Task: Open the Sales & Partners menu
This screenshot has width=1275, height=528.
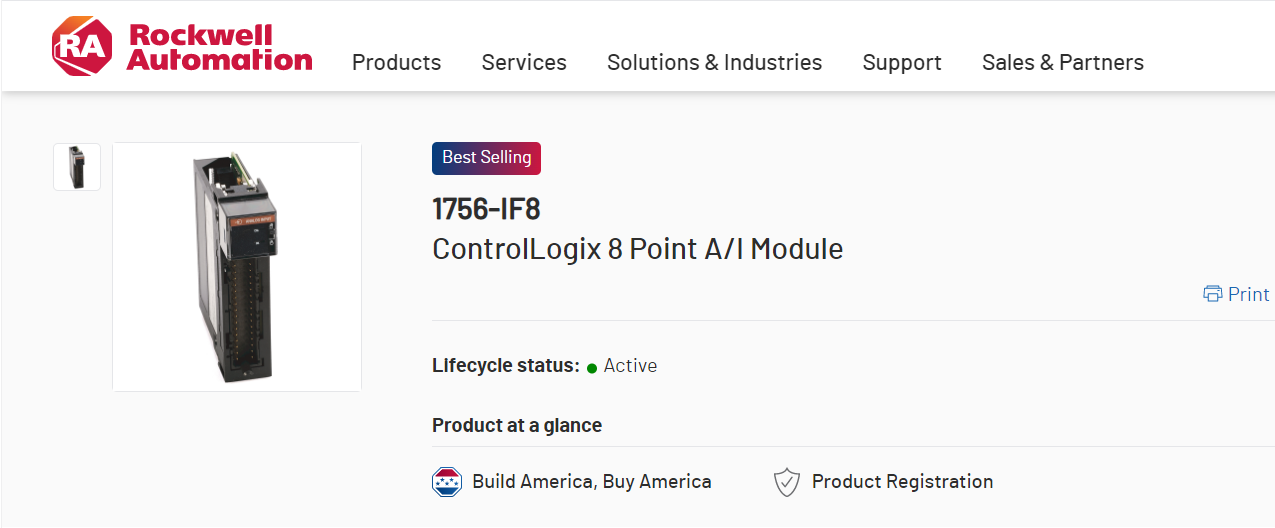Action: coord(1062,62)
